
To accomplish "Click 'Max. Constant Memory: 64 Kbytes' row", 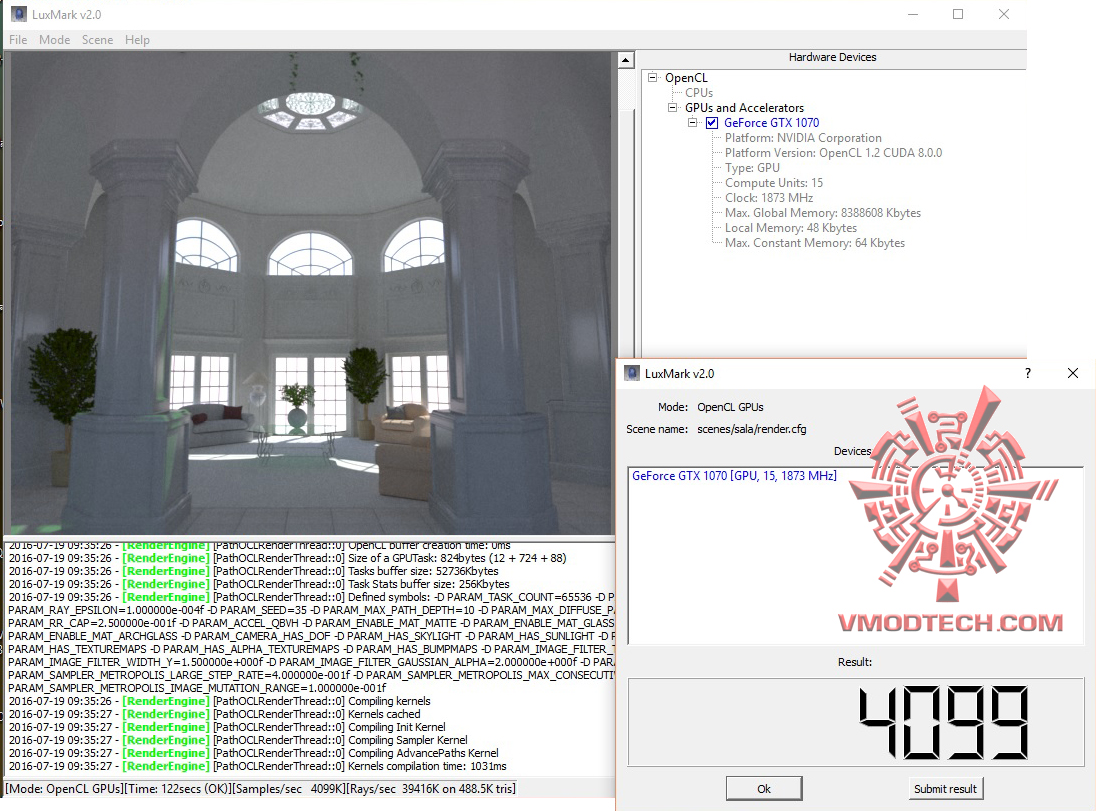I will tap(814, 243).
